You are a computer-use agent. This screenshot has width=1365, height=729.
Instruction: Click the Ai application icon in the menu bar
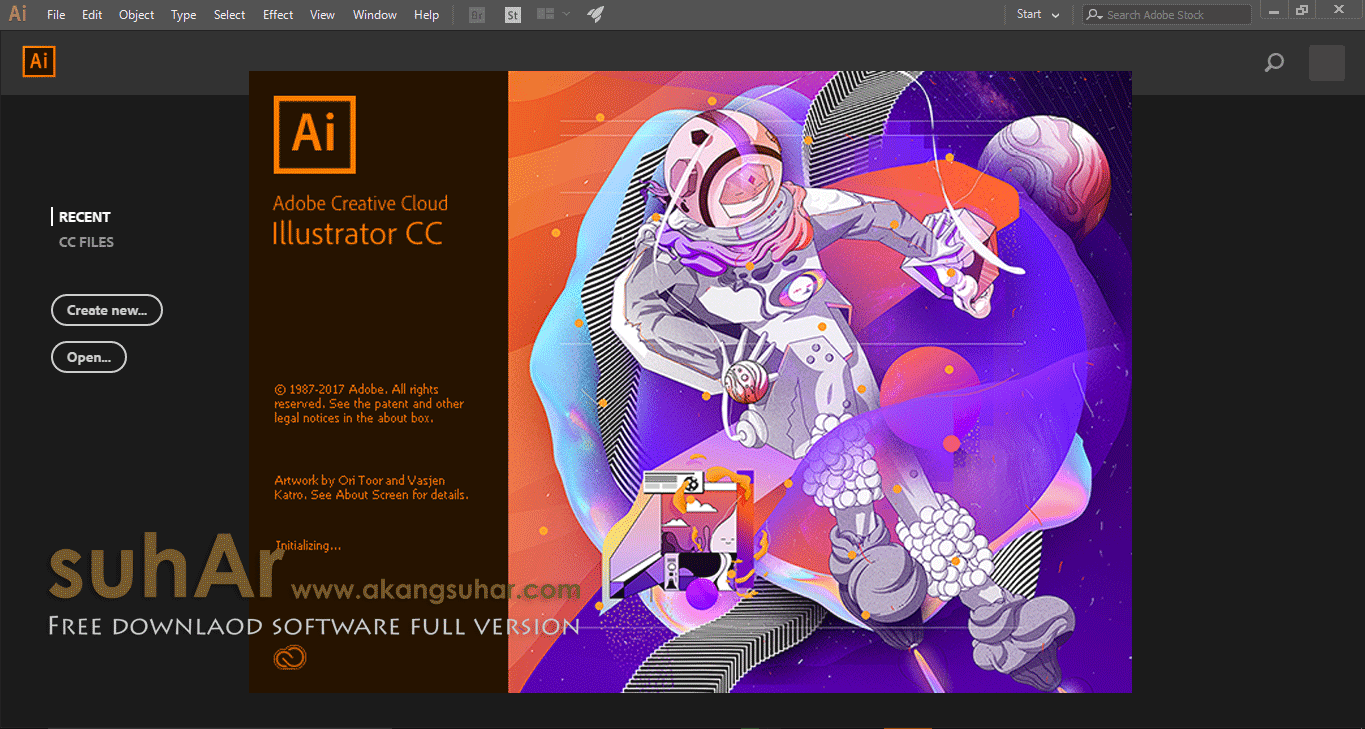point(18,14)
